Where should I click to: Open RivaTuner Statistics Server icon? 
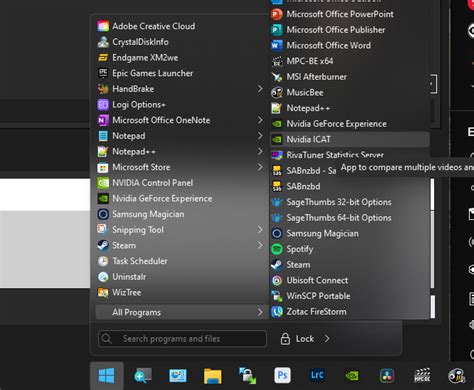click(277, 155)
